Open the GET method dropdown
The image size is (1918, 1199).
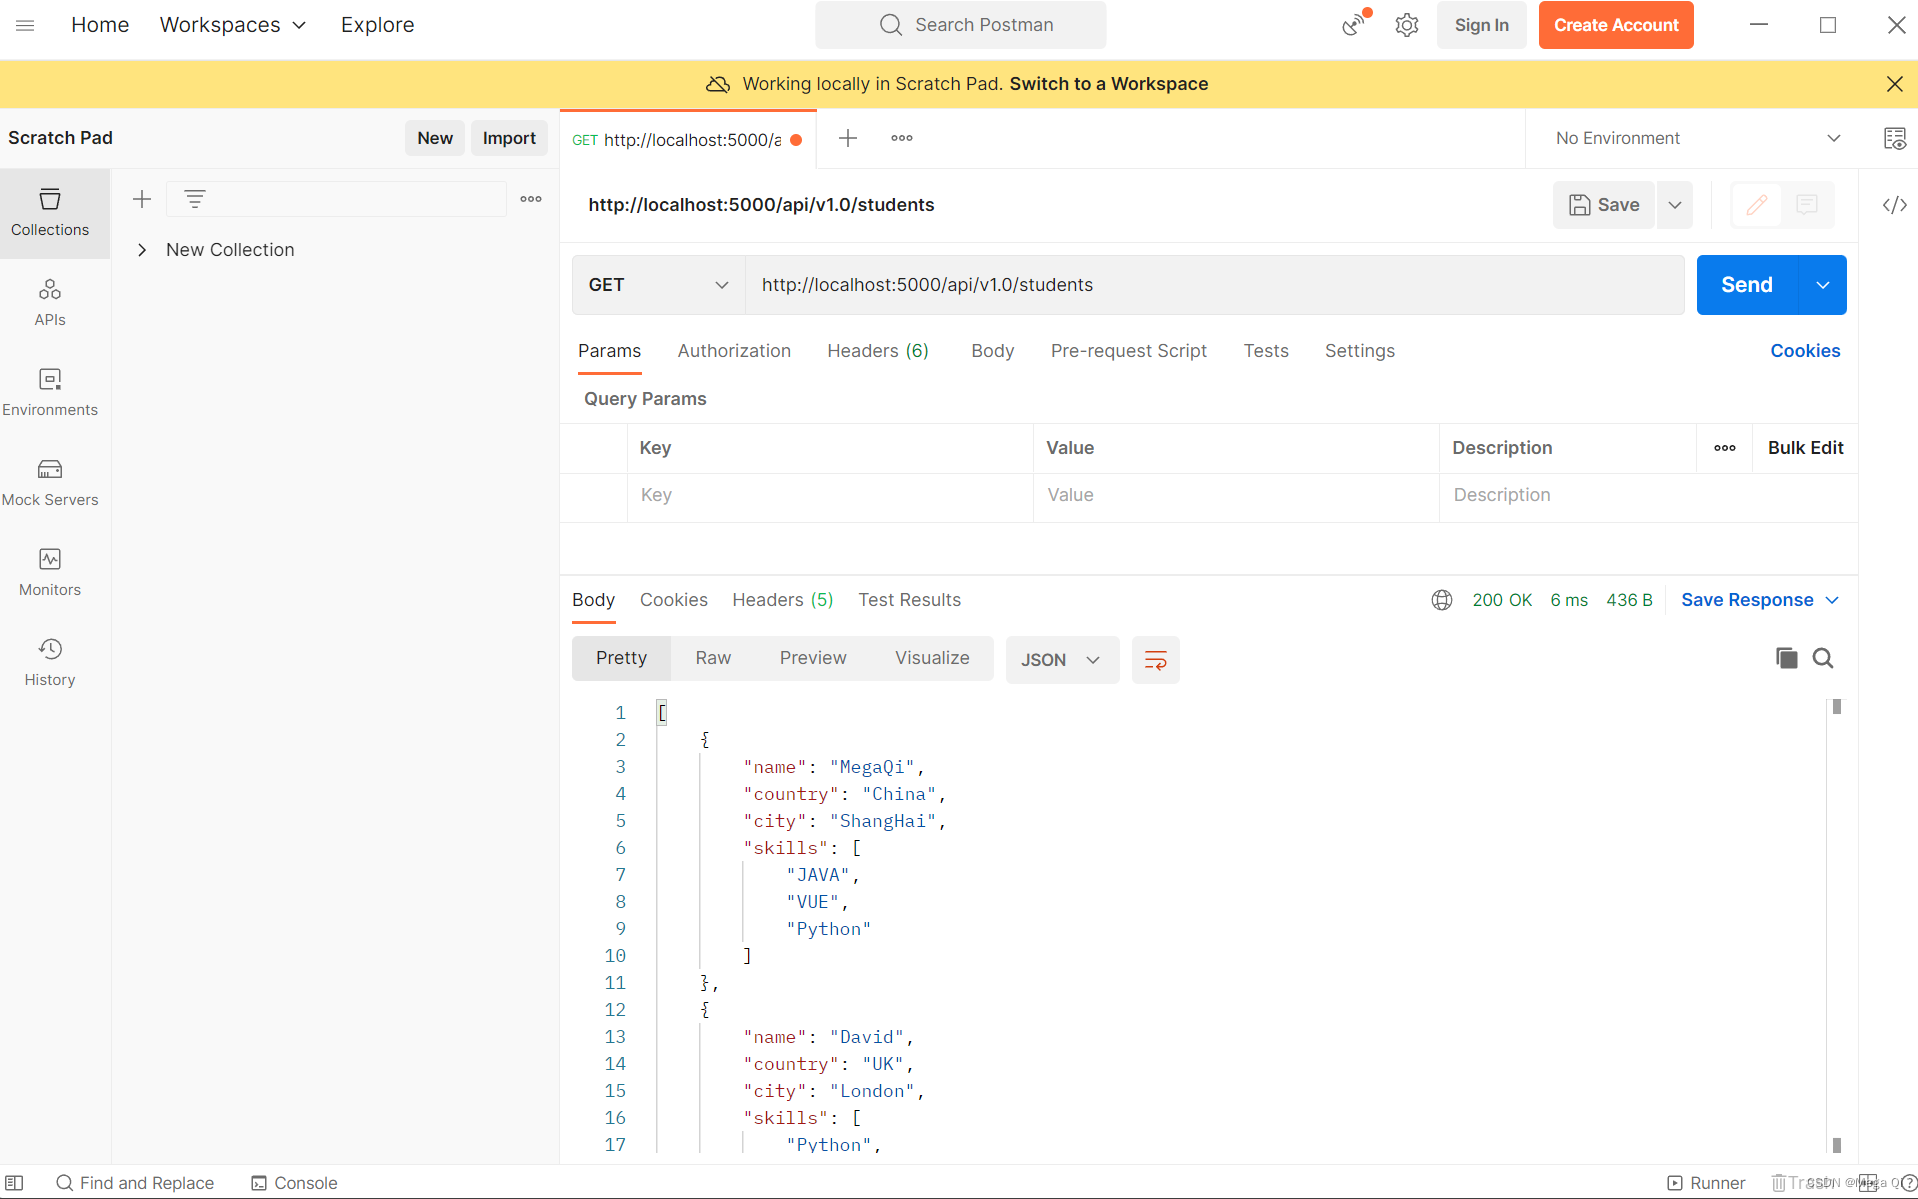pos(658,285)
